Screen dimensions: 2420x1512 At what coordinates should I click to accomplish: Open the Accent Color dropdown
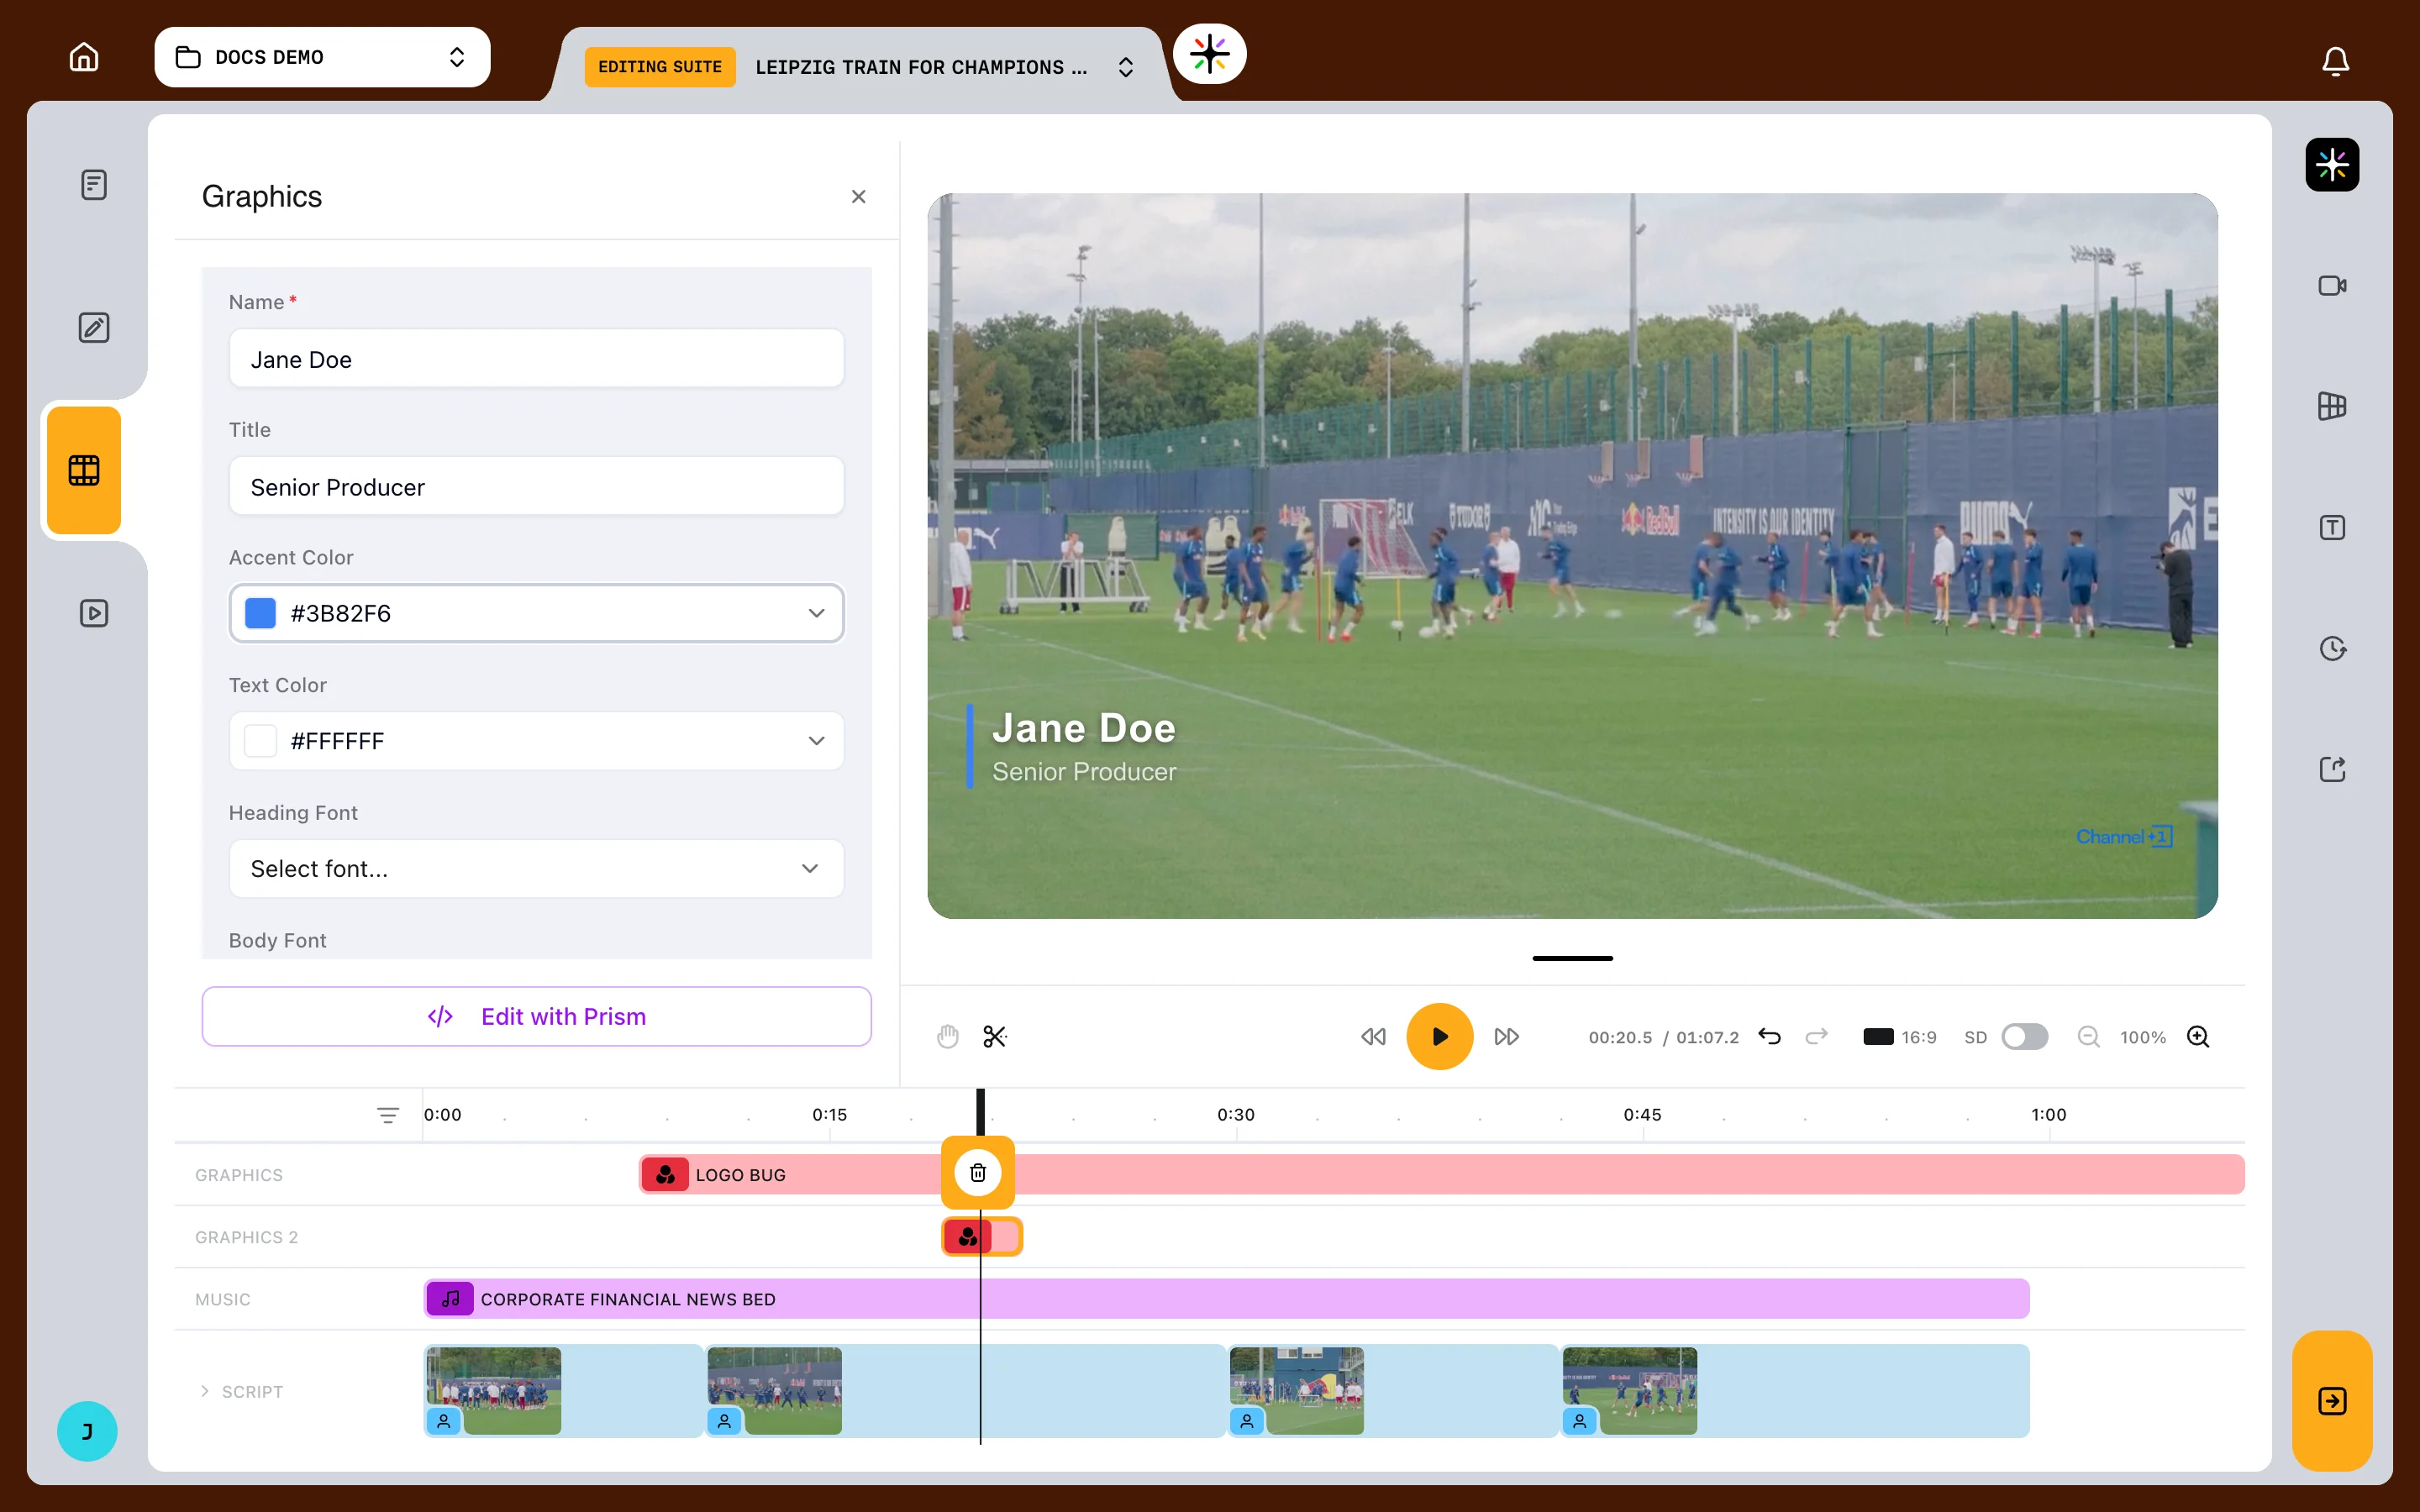(536, 613)
